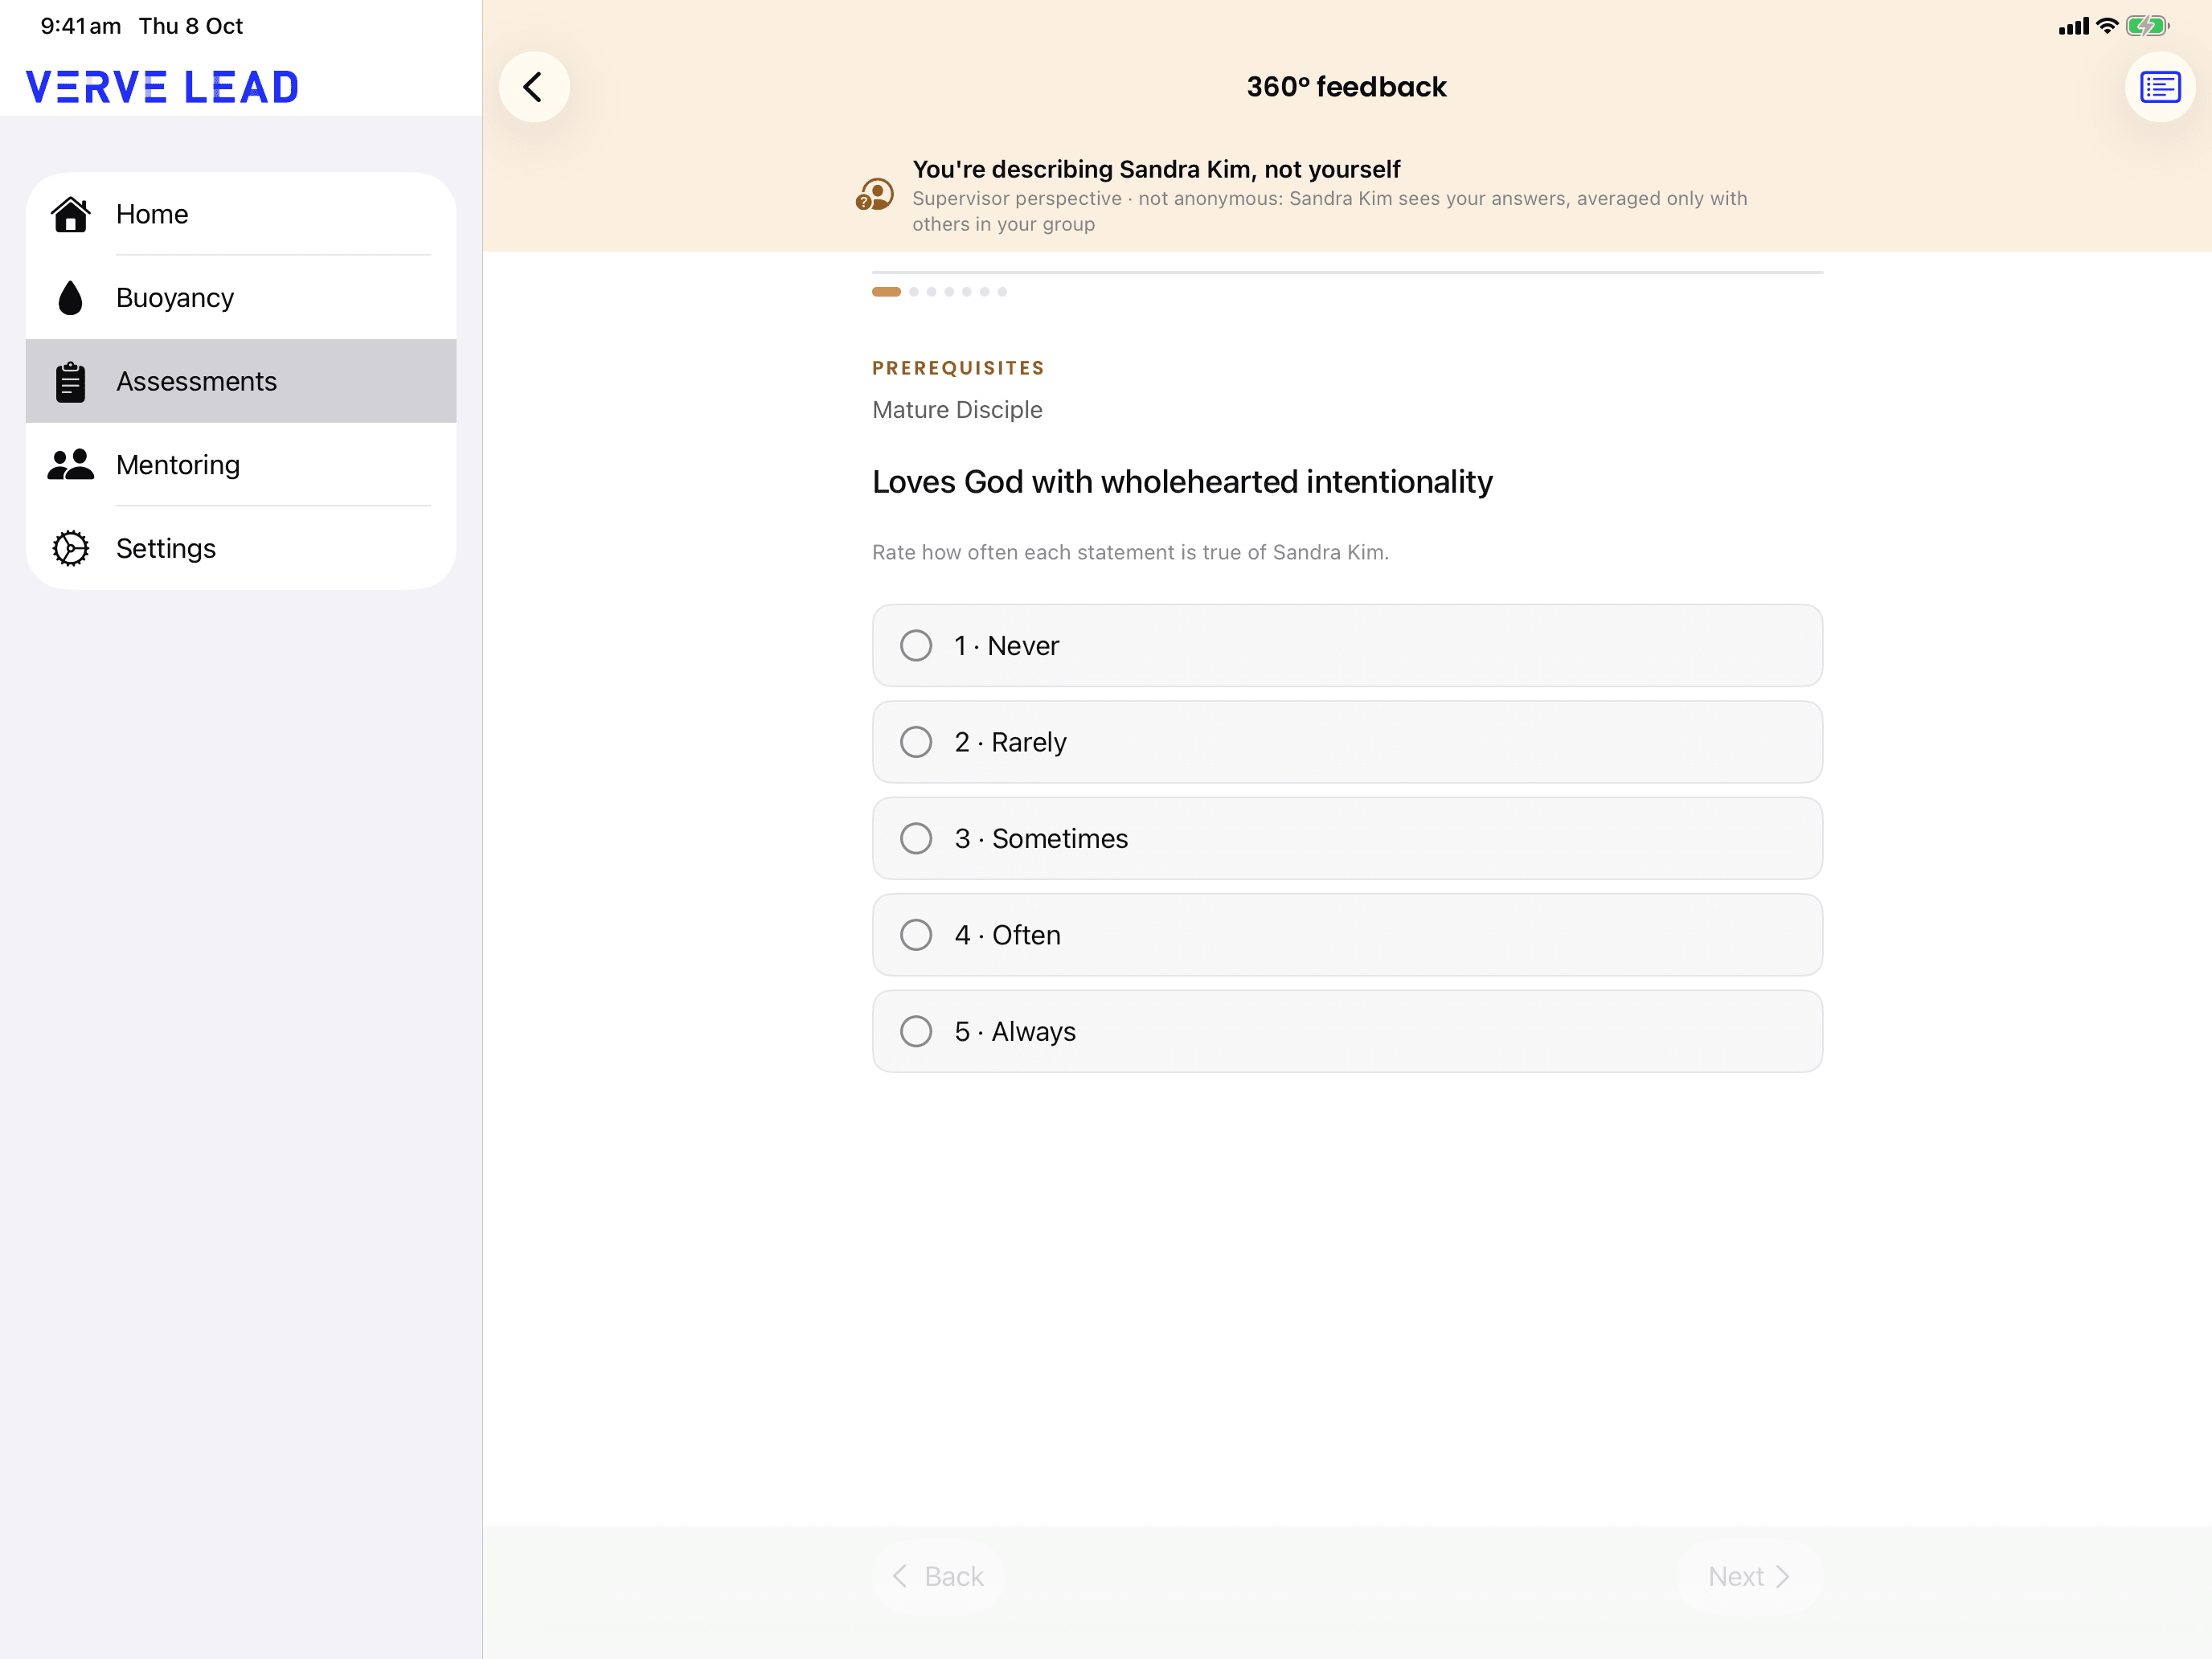Click the active orange progress step indicator

[x=886, y=292]
